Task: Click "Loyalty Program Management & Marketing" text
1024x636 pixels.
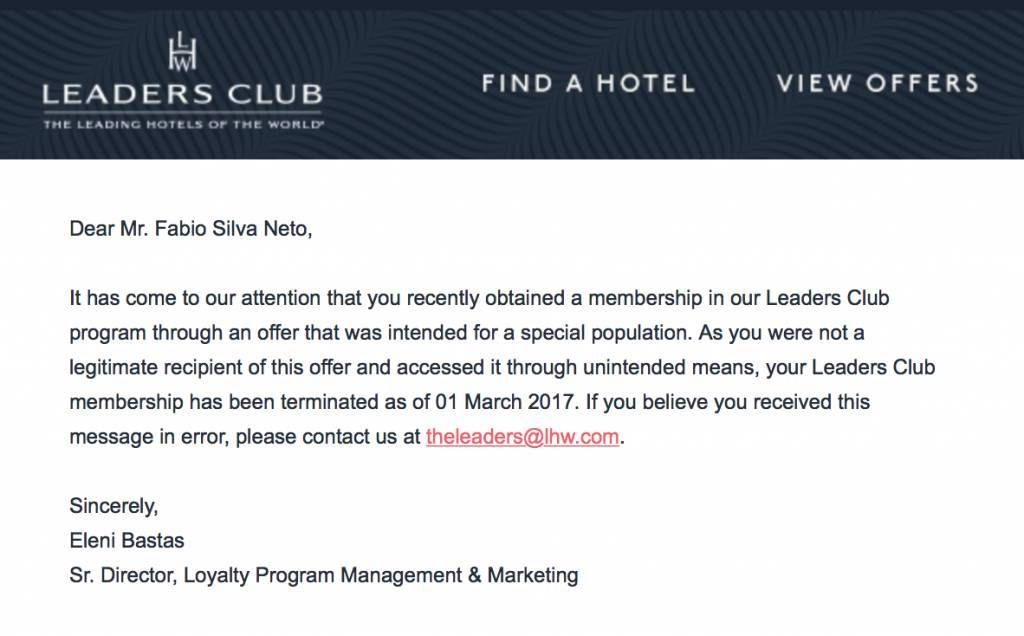Action: 381,575
